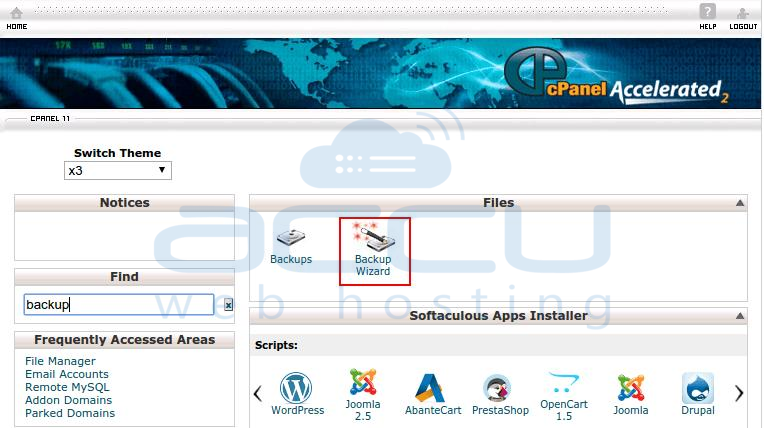The width and height of the screenshot is (764, 428).
Task: Open the Parked Domains link
Action: (x=70, y=413)
